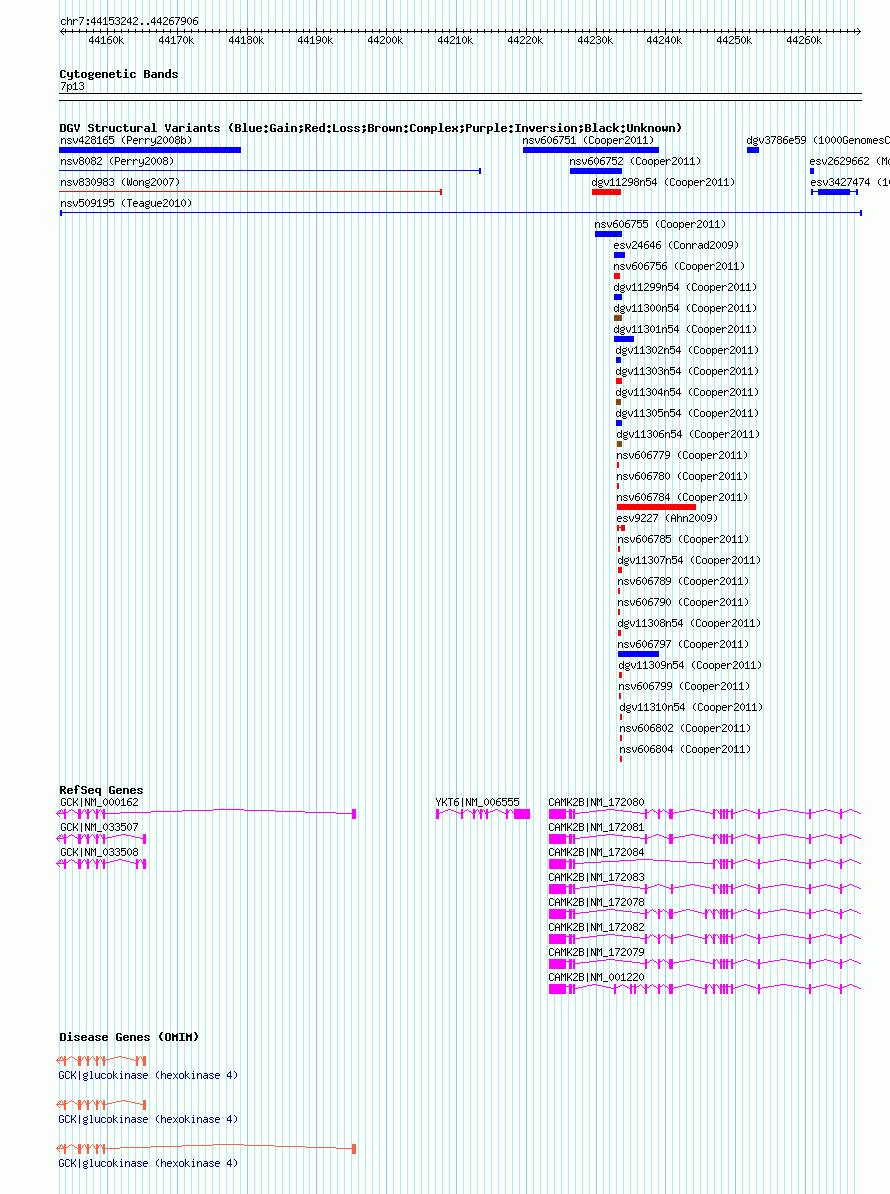
Task: Open dgv11300n54 (Cooper2011) label
Action: [x=685, y=308]
